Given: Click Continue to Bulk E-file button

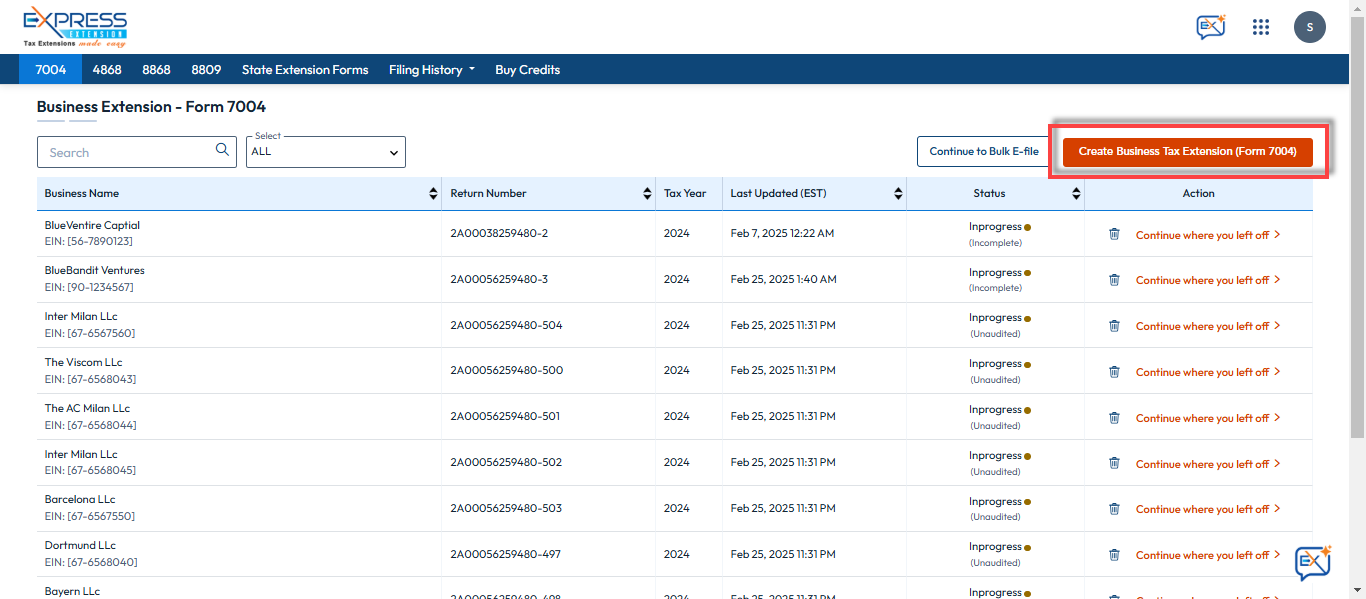Looking at the screenshot, I should (x=984, y=152).
